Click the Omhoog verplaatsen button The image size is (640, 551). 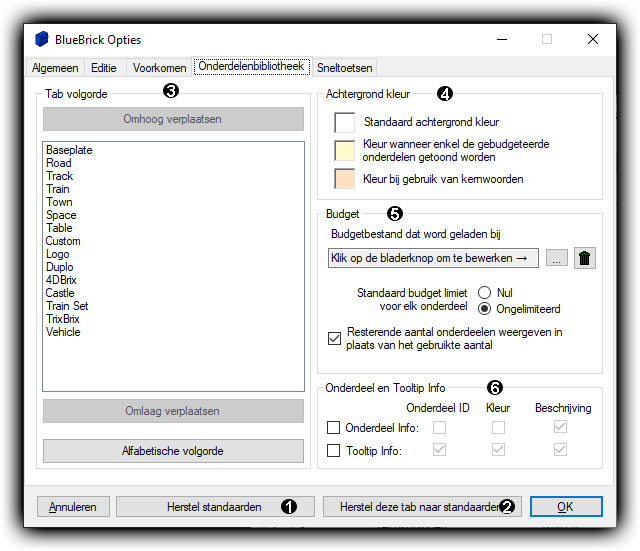pyautogui.click(x=173, y=119)
